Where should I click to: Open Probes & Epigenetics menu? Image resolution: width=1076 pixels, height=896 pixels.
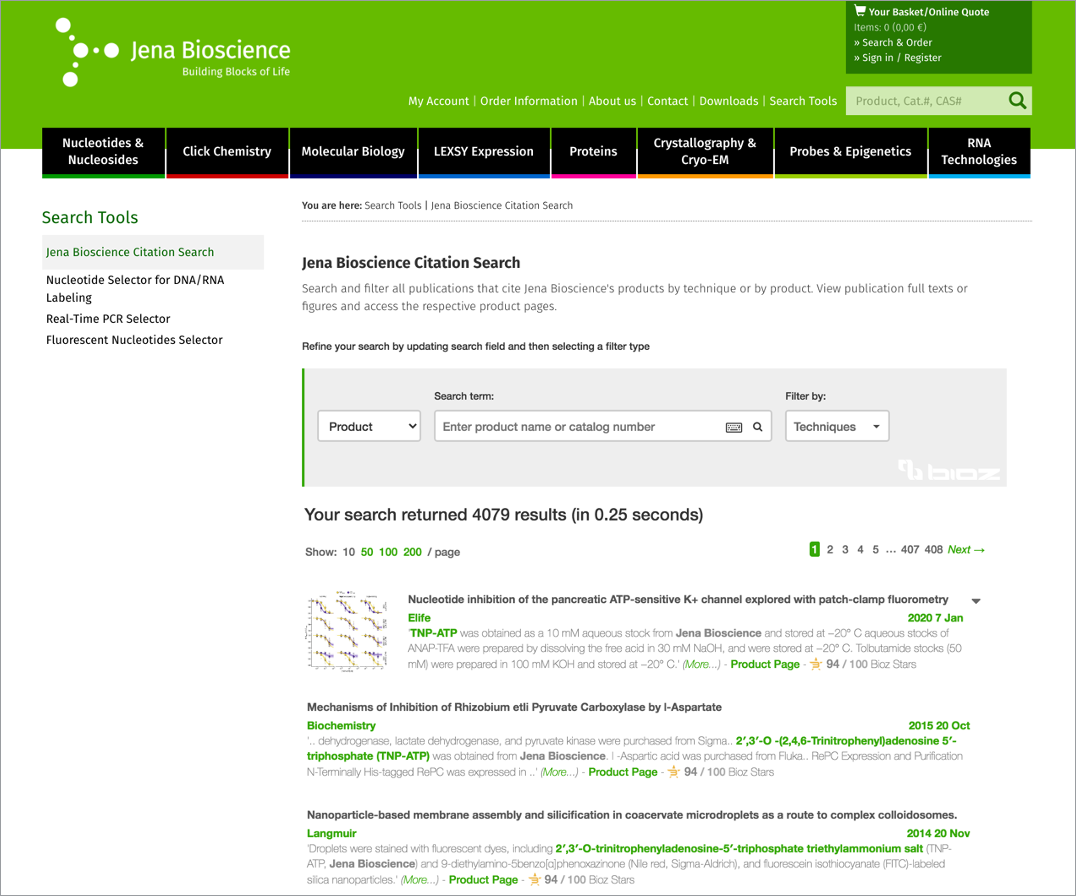click(850, 152)
